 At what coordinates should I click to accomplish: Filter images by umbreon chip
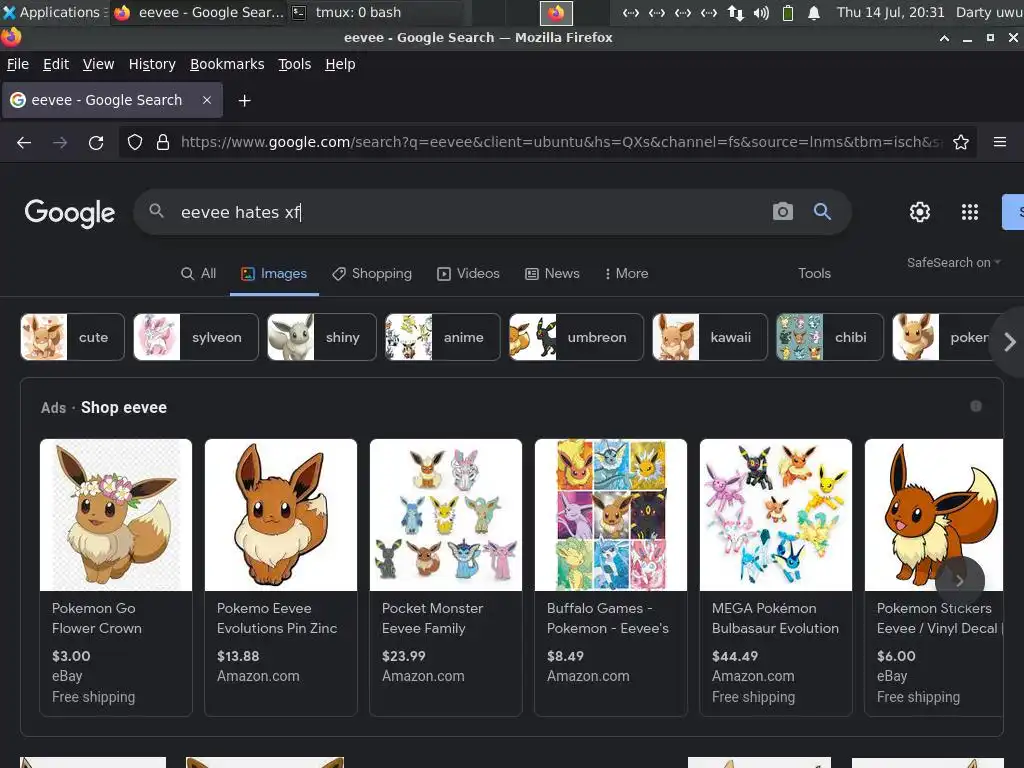pos(576,337)
